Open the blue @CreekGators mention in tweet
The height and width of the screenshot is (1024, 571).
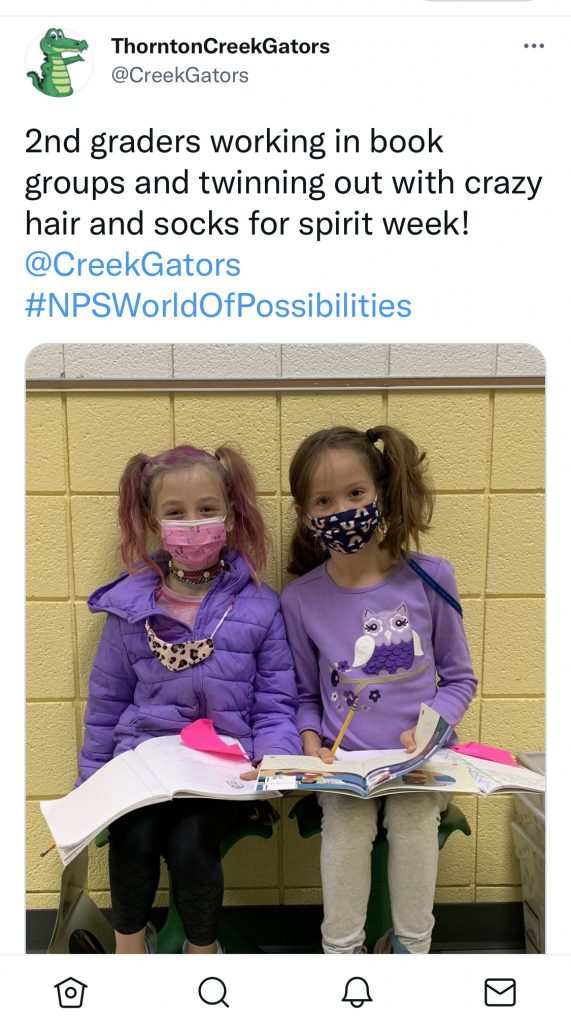point(133,265)
